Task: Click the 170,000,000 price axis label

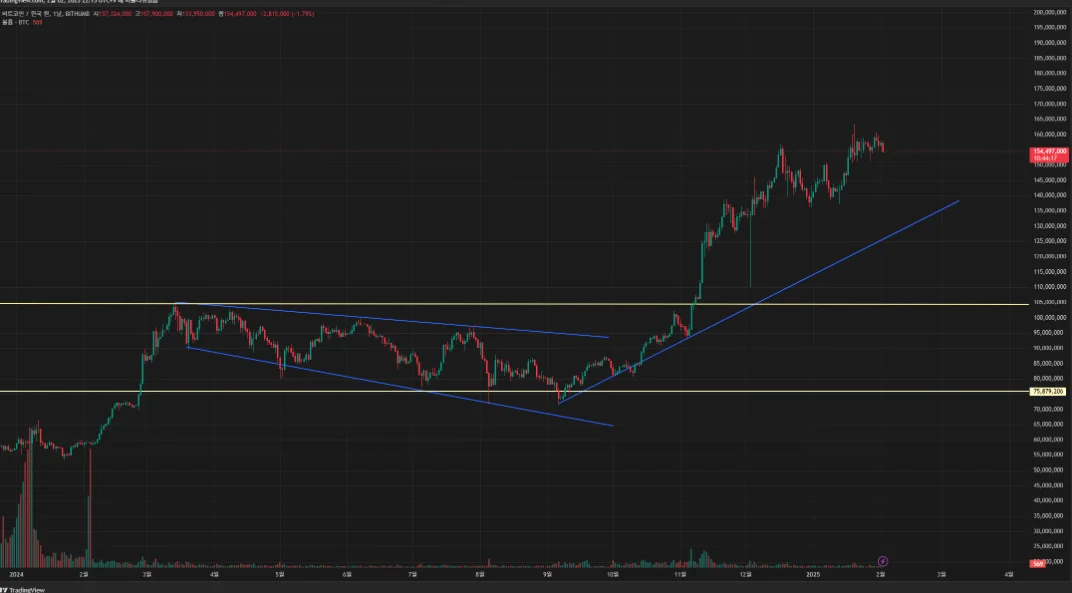Action: (x=1050, y=104)
